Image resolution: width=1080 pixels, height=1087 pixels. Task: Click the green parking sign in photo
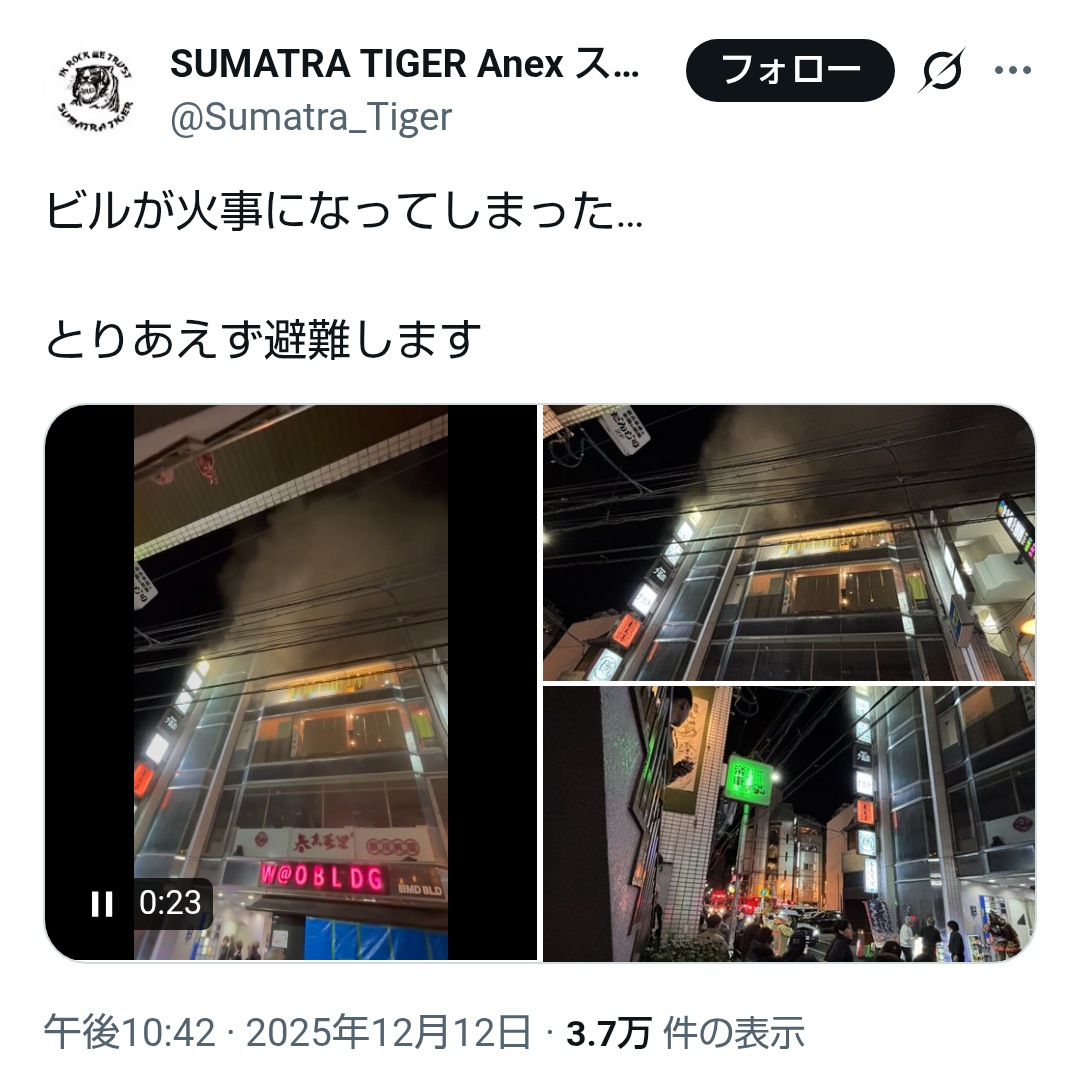pyautogui.click(x=748, y=779)
